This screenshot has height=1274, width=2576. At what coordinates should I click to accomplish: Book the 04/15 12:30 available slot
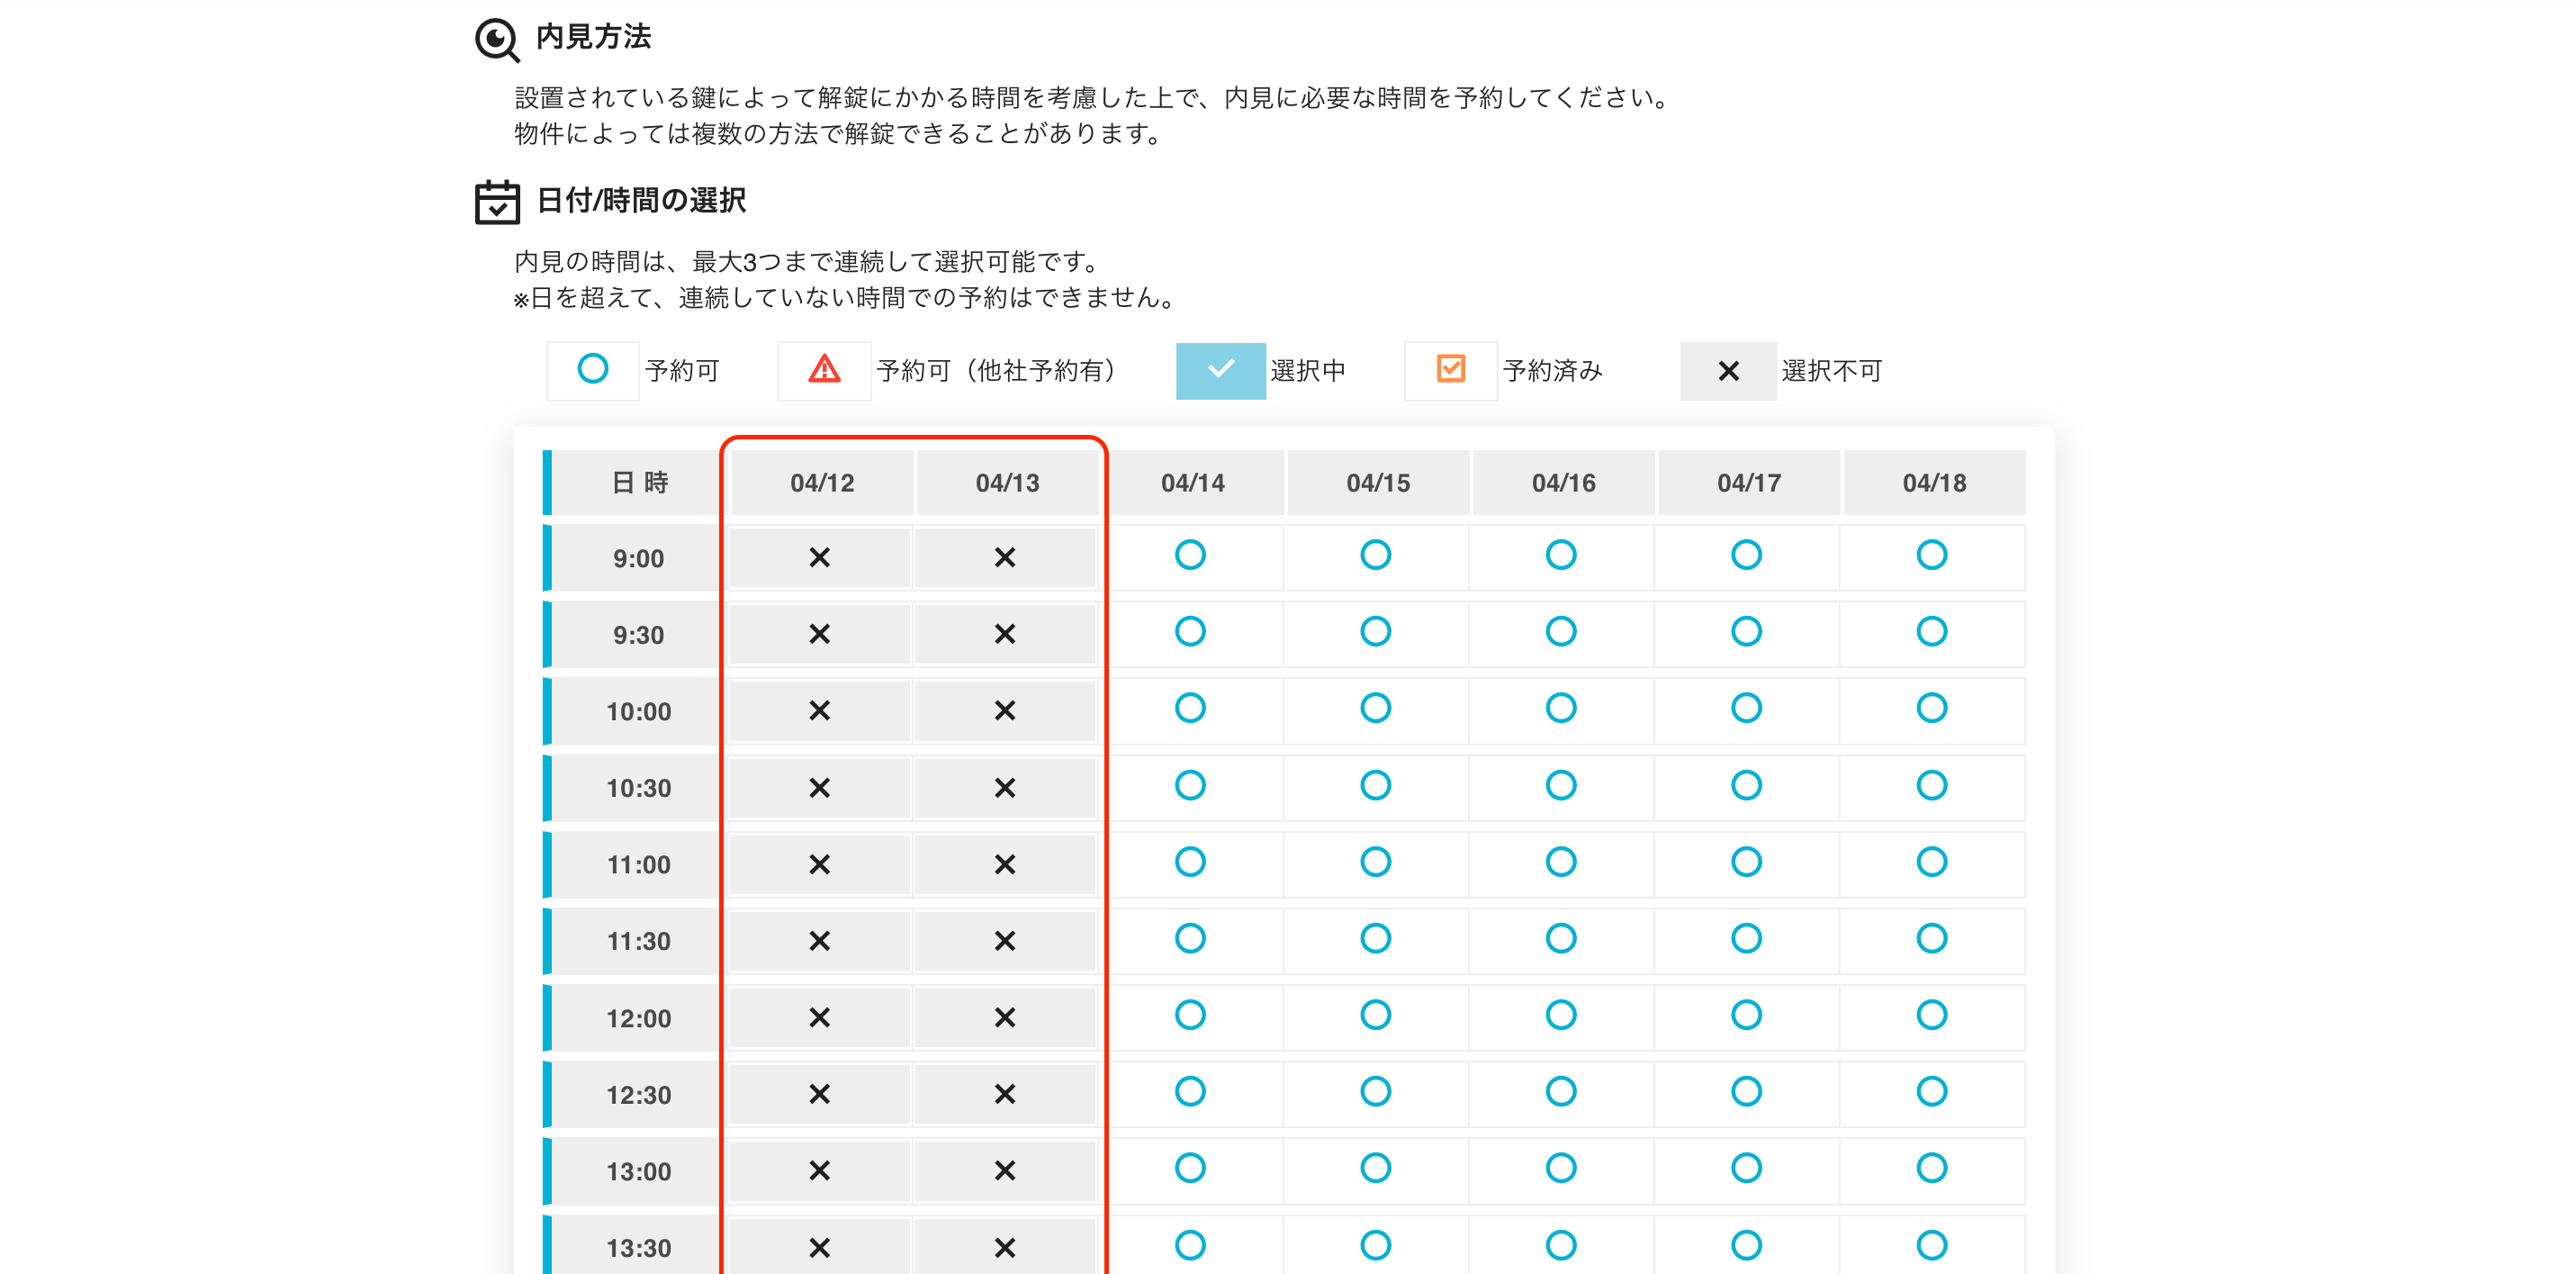pyautogui.click(x=1376, y=1092)
